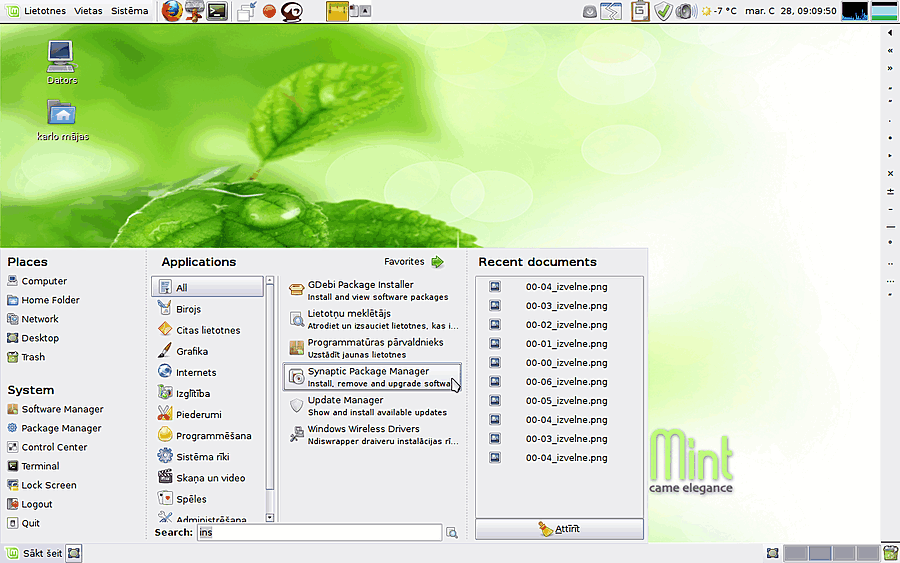Open the clipboard manager tray icon

pyautogui.click(x=639, y=11)
